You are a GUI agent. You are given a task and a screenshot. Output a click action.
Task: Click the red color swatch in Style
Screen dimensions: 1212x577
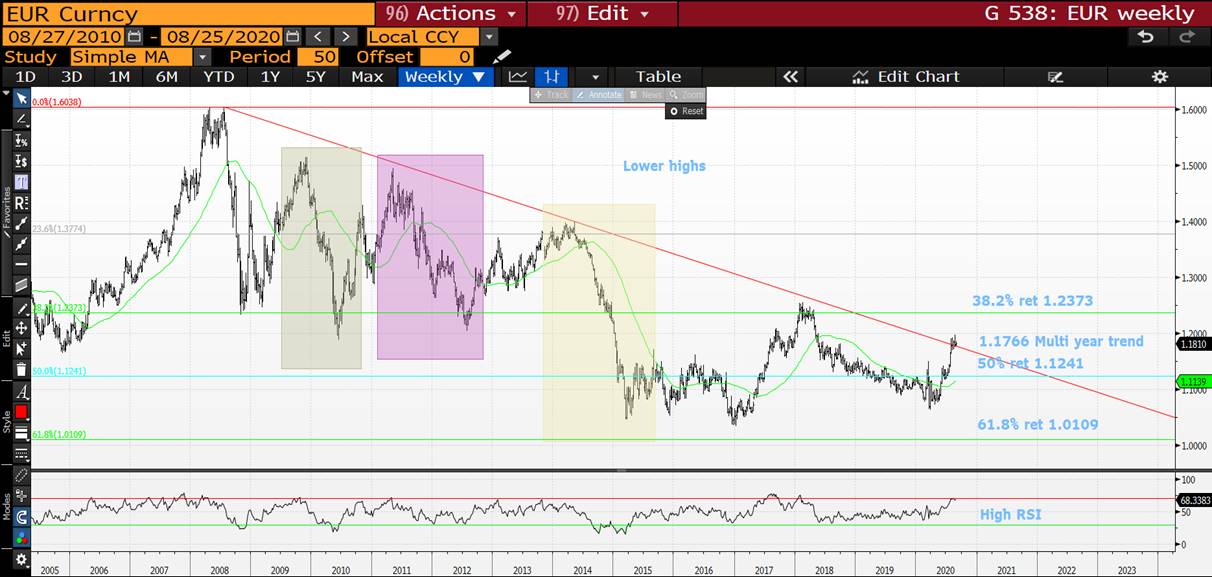pos(21,412)
